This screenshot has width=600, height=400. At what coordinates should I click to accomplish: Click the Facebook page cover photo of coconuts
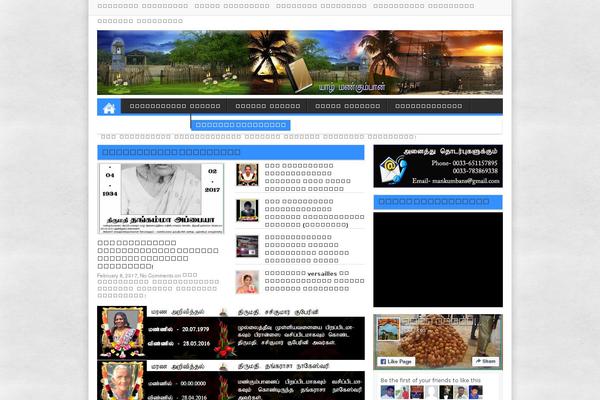(438, 342)
